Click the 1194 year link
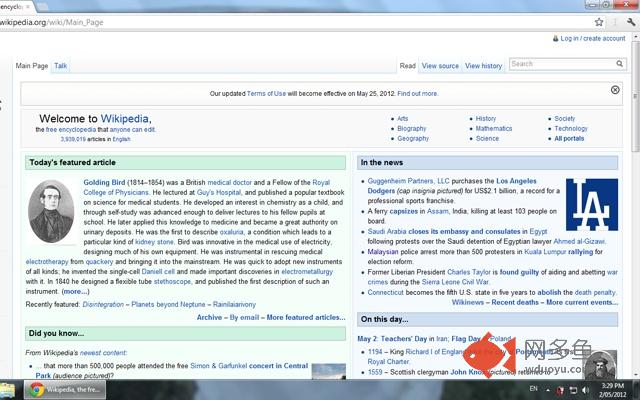 click(x=375, y=352)
